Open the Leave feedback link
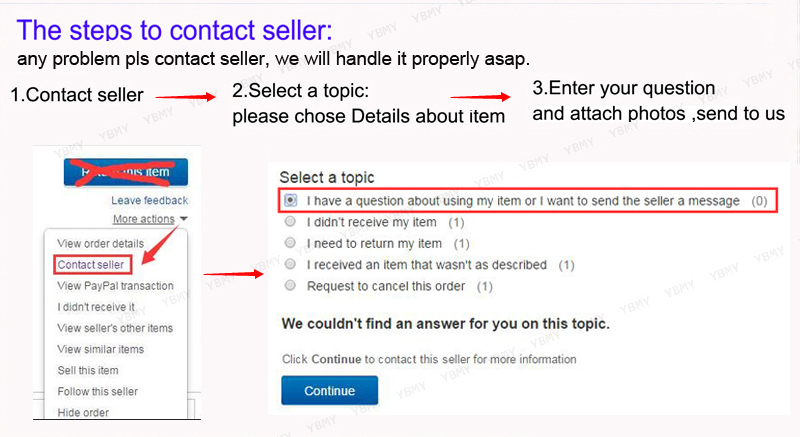This screenshot has width=800, height=437. [149, 201]
